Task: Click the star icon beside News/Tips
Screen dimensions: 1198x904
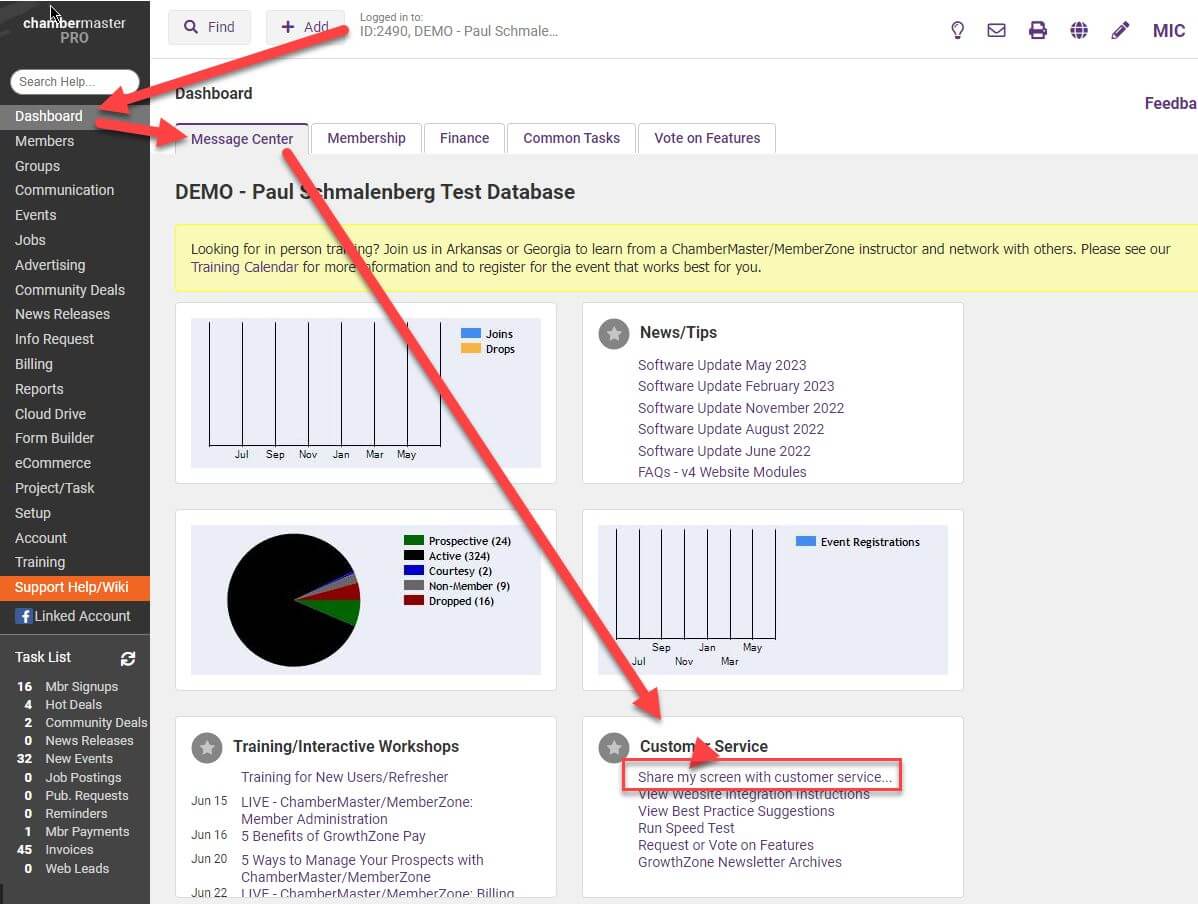Action: (614, 333)
